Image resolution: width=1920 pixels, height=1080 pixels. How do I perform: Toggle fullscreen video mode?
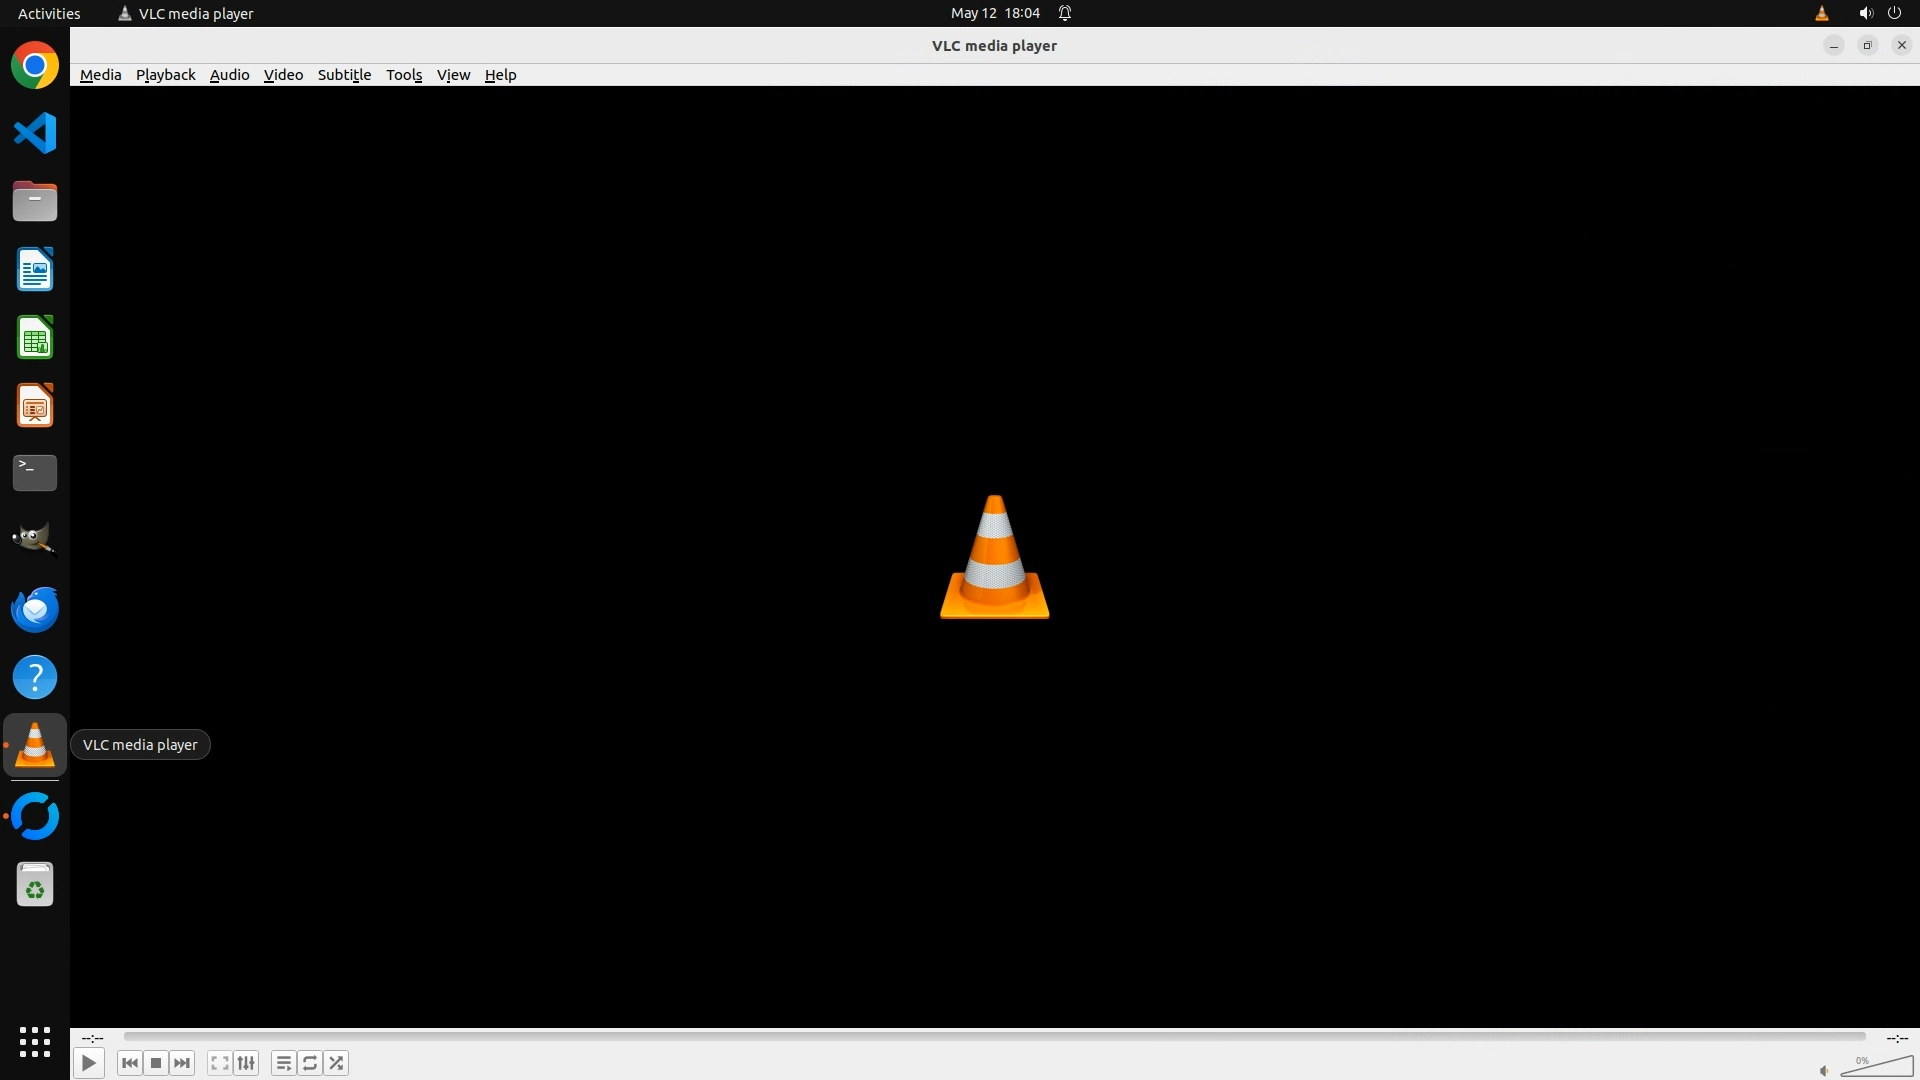coord(220,1063)
